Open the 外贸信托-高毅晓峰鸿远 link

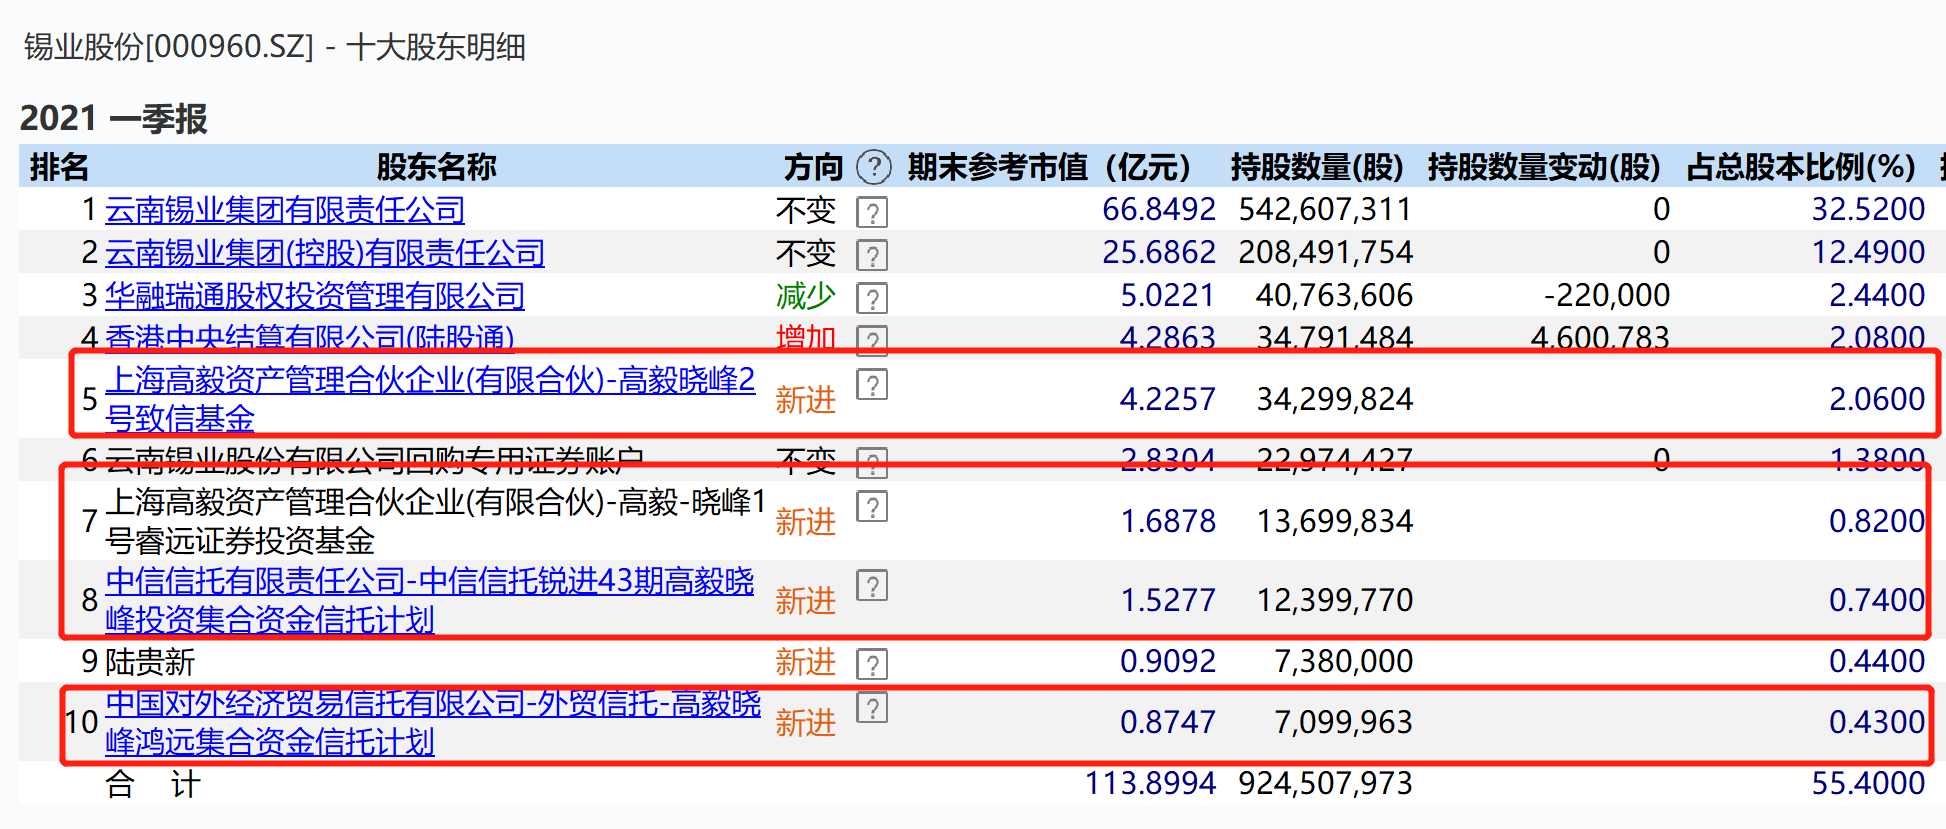[x=433, y=722]
